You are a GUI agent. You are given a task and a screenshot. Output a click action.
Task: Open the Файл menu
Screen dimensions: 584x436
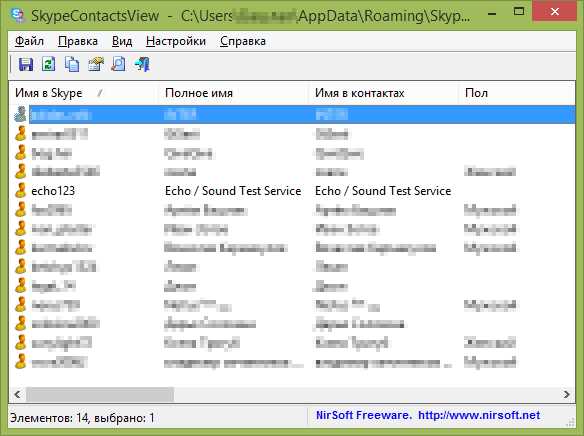(x=29, y=41)
